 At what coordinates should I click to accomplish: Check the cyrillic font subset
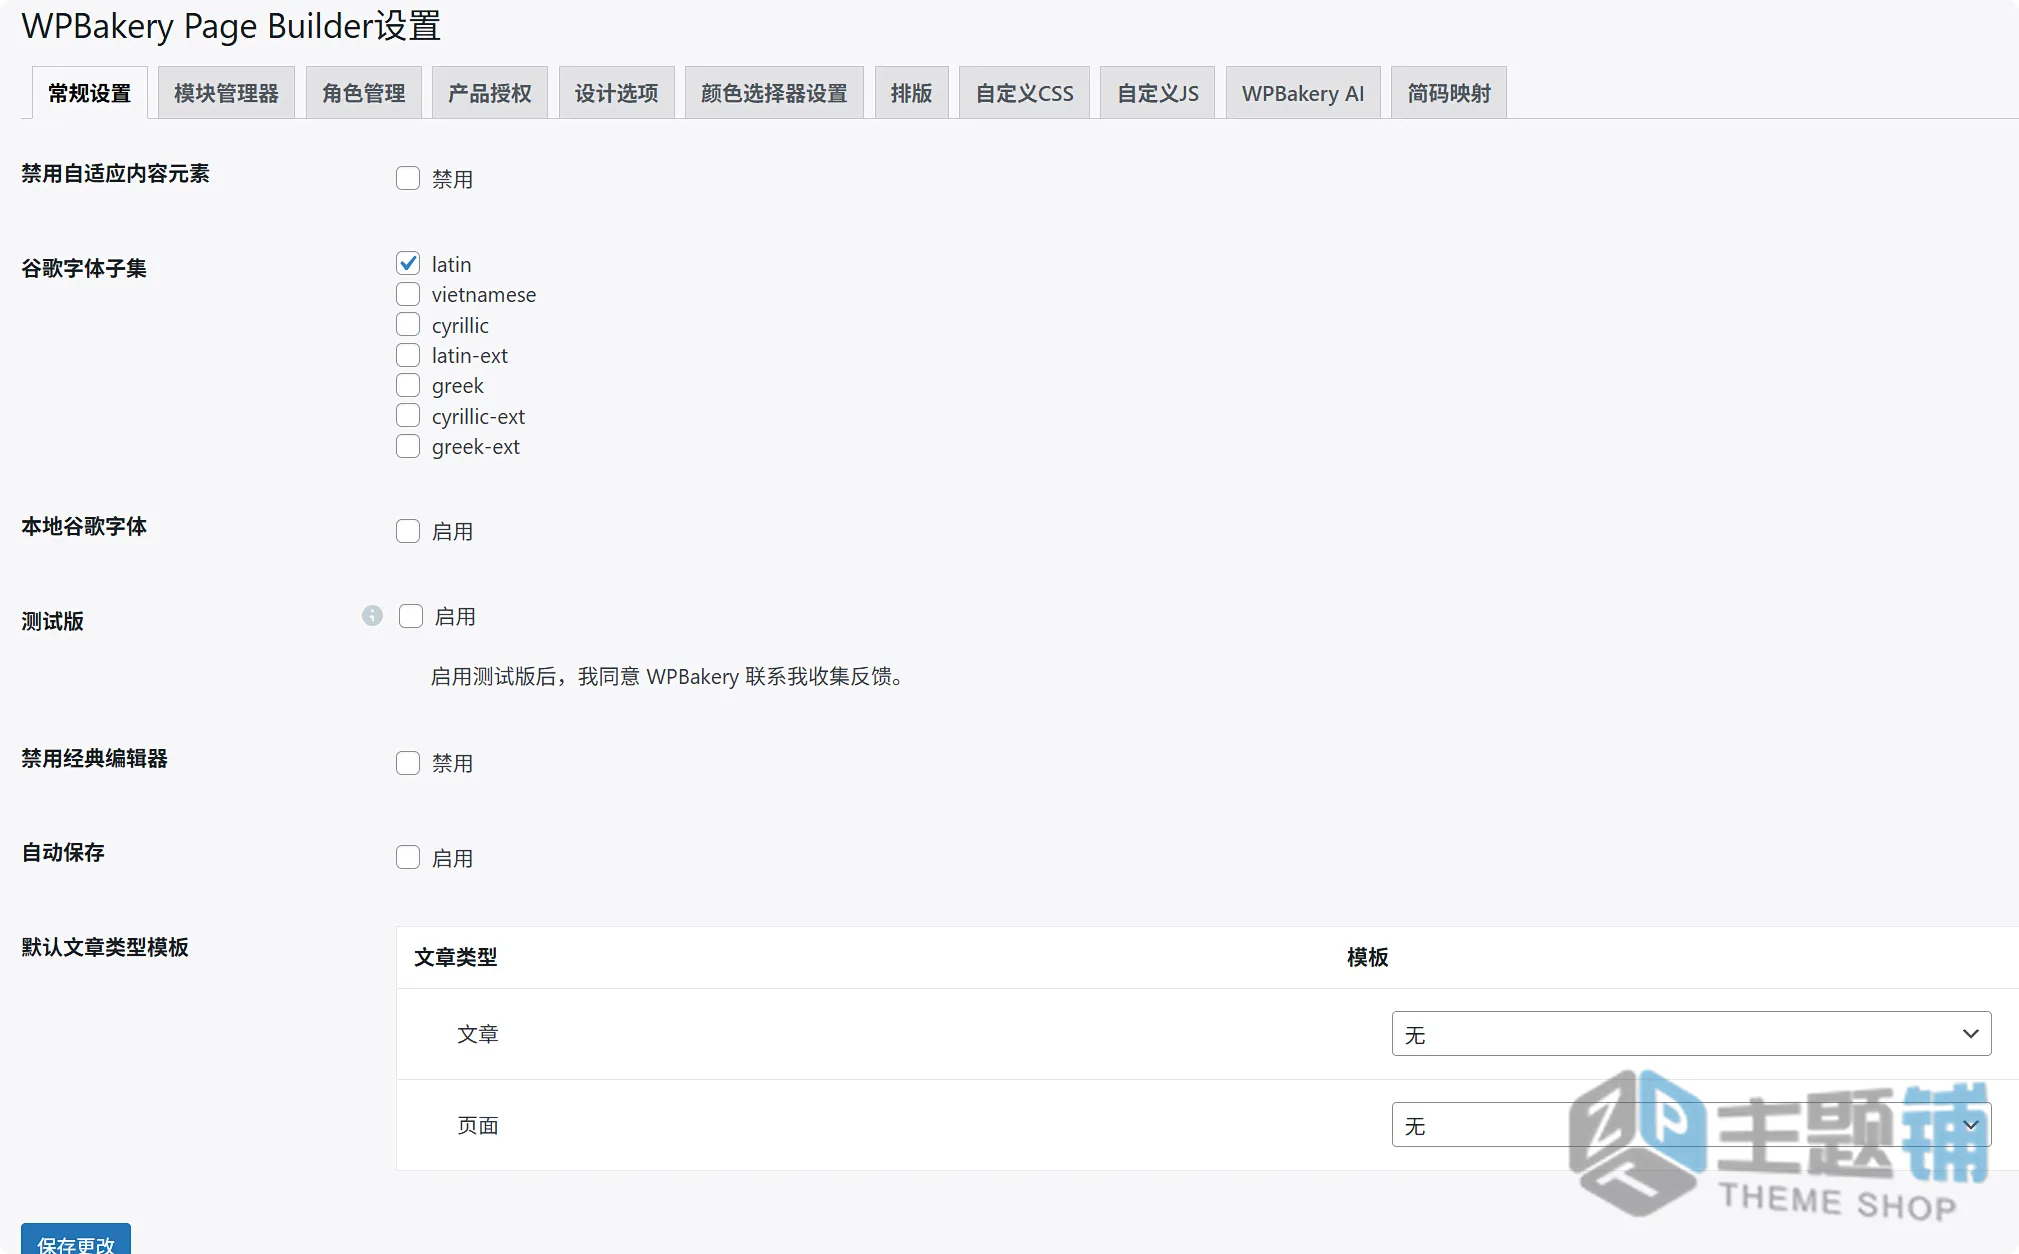click(x=408, y=324)
